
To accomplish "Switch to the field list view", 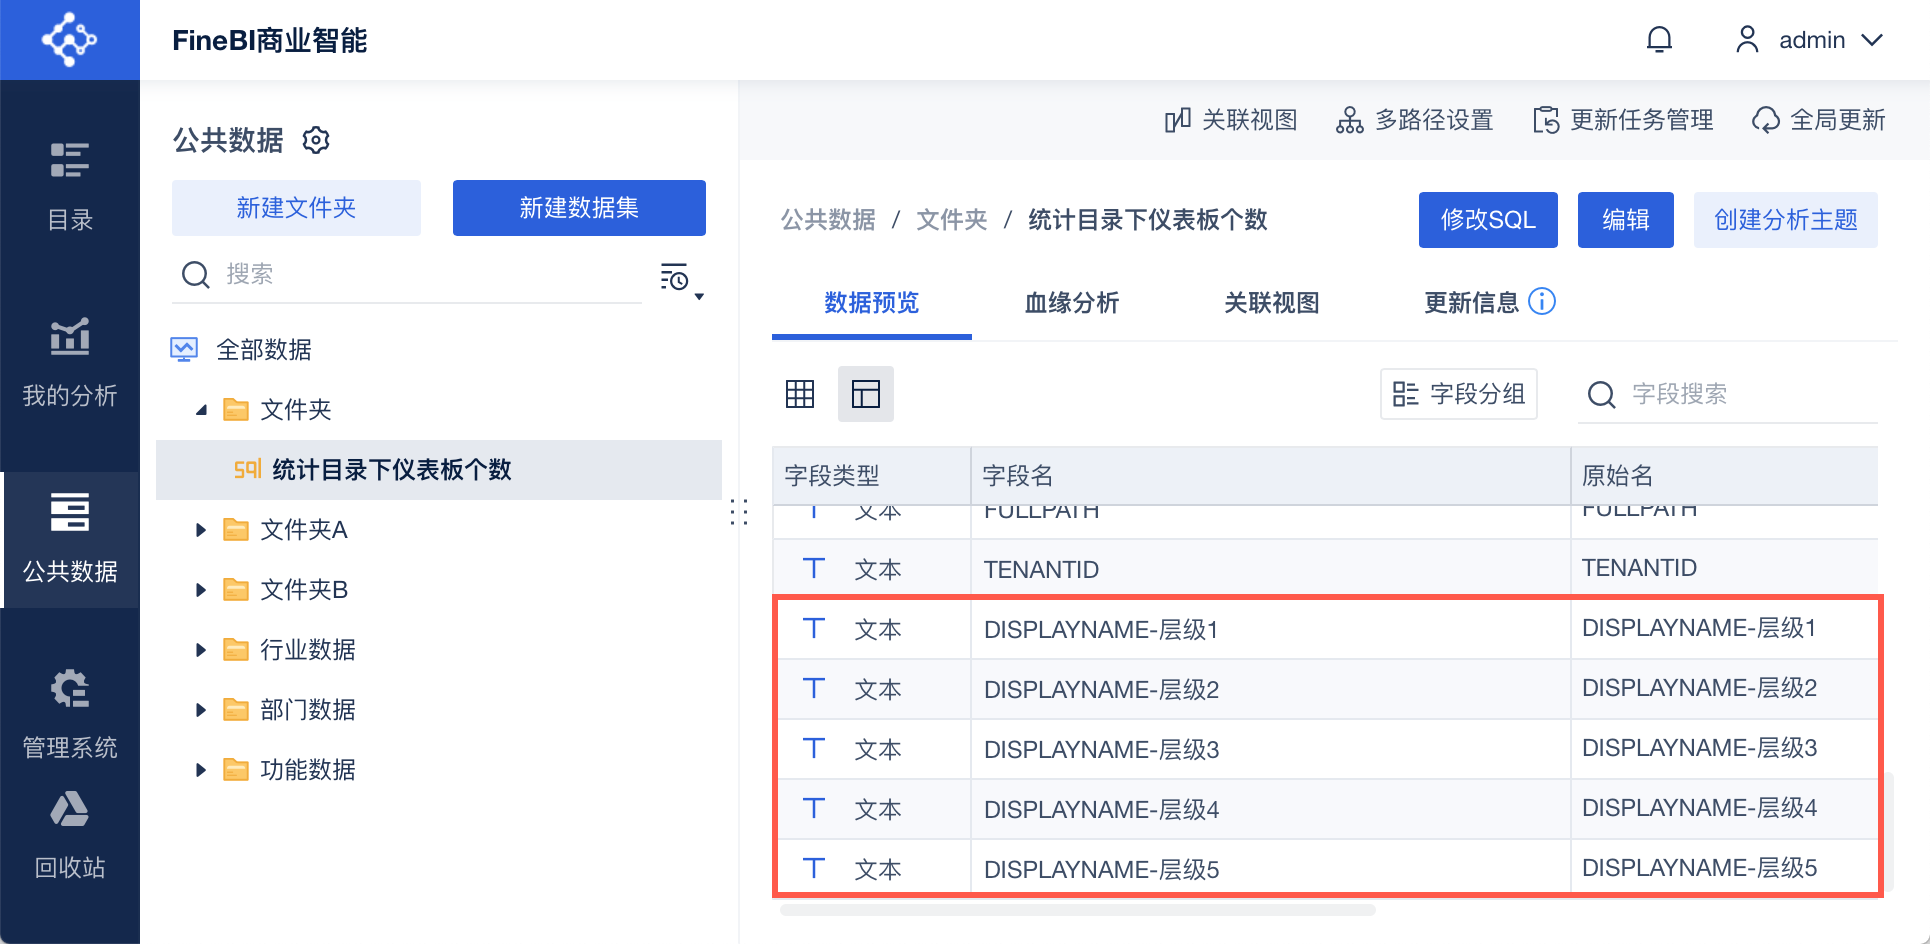I will point(866,394).
